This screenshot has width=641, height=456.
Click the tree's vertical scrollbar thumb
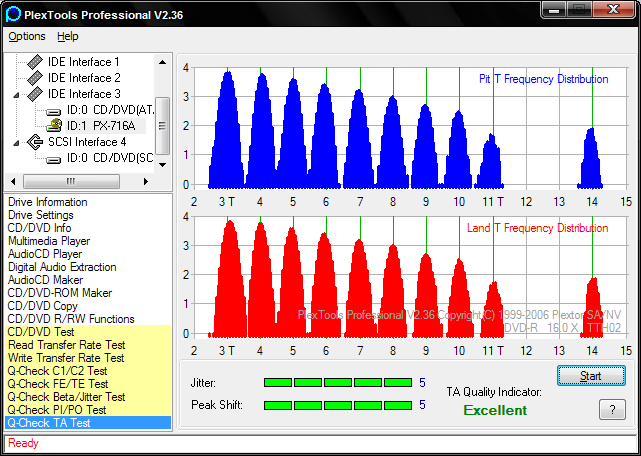point(162,126)
